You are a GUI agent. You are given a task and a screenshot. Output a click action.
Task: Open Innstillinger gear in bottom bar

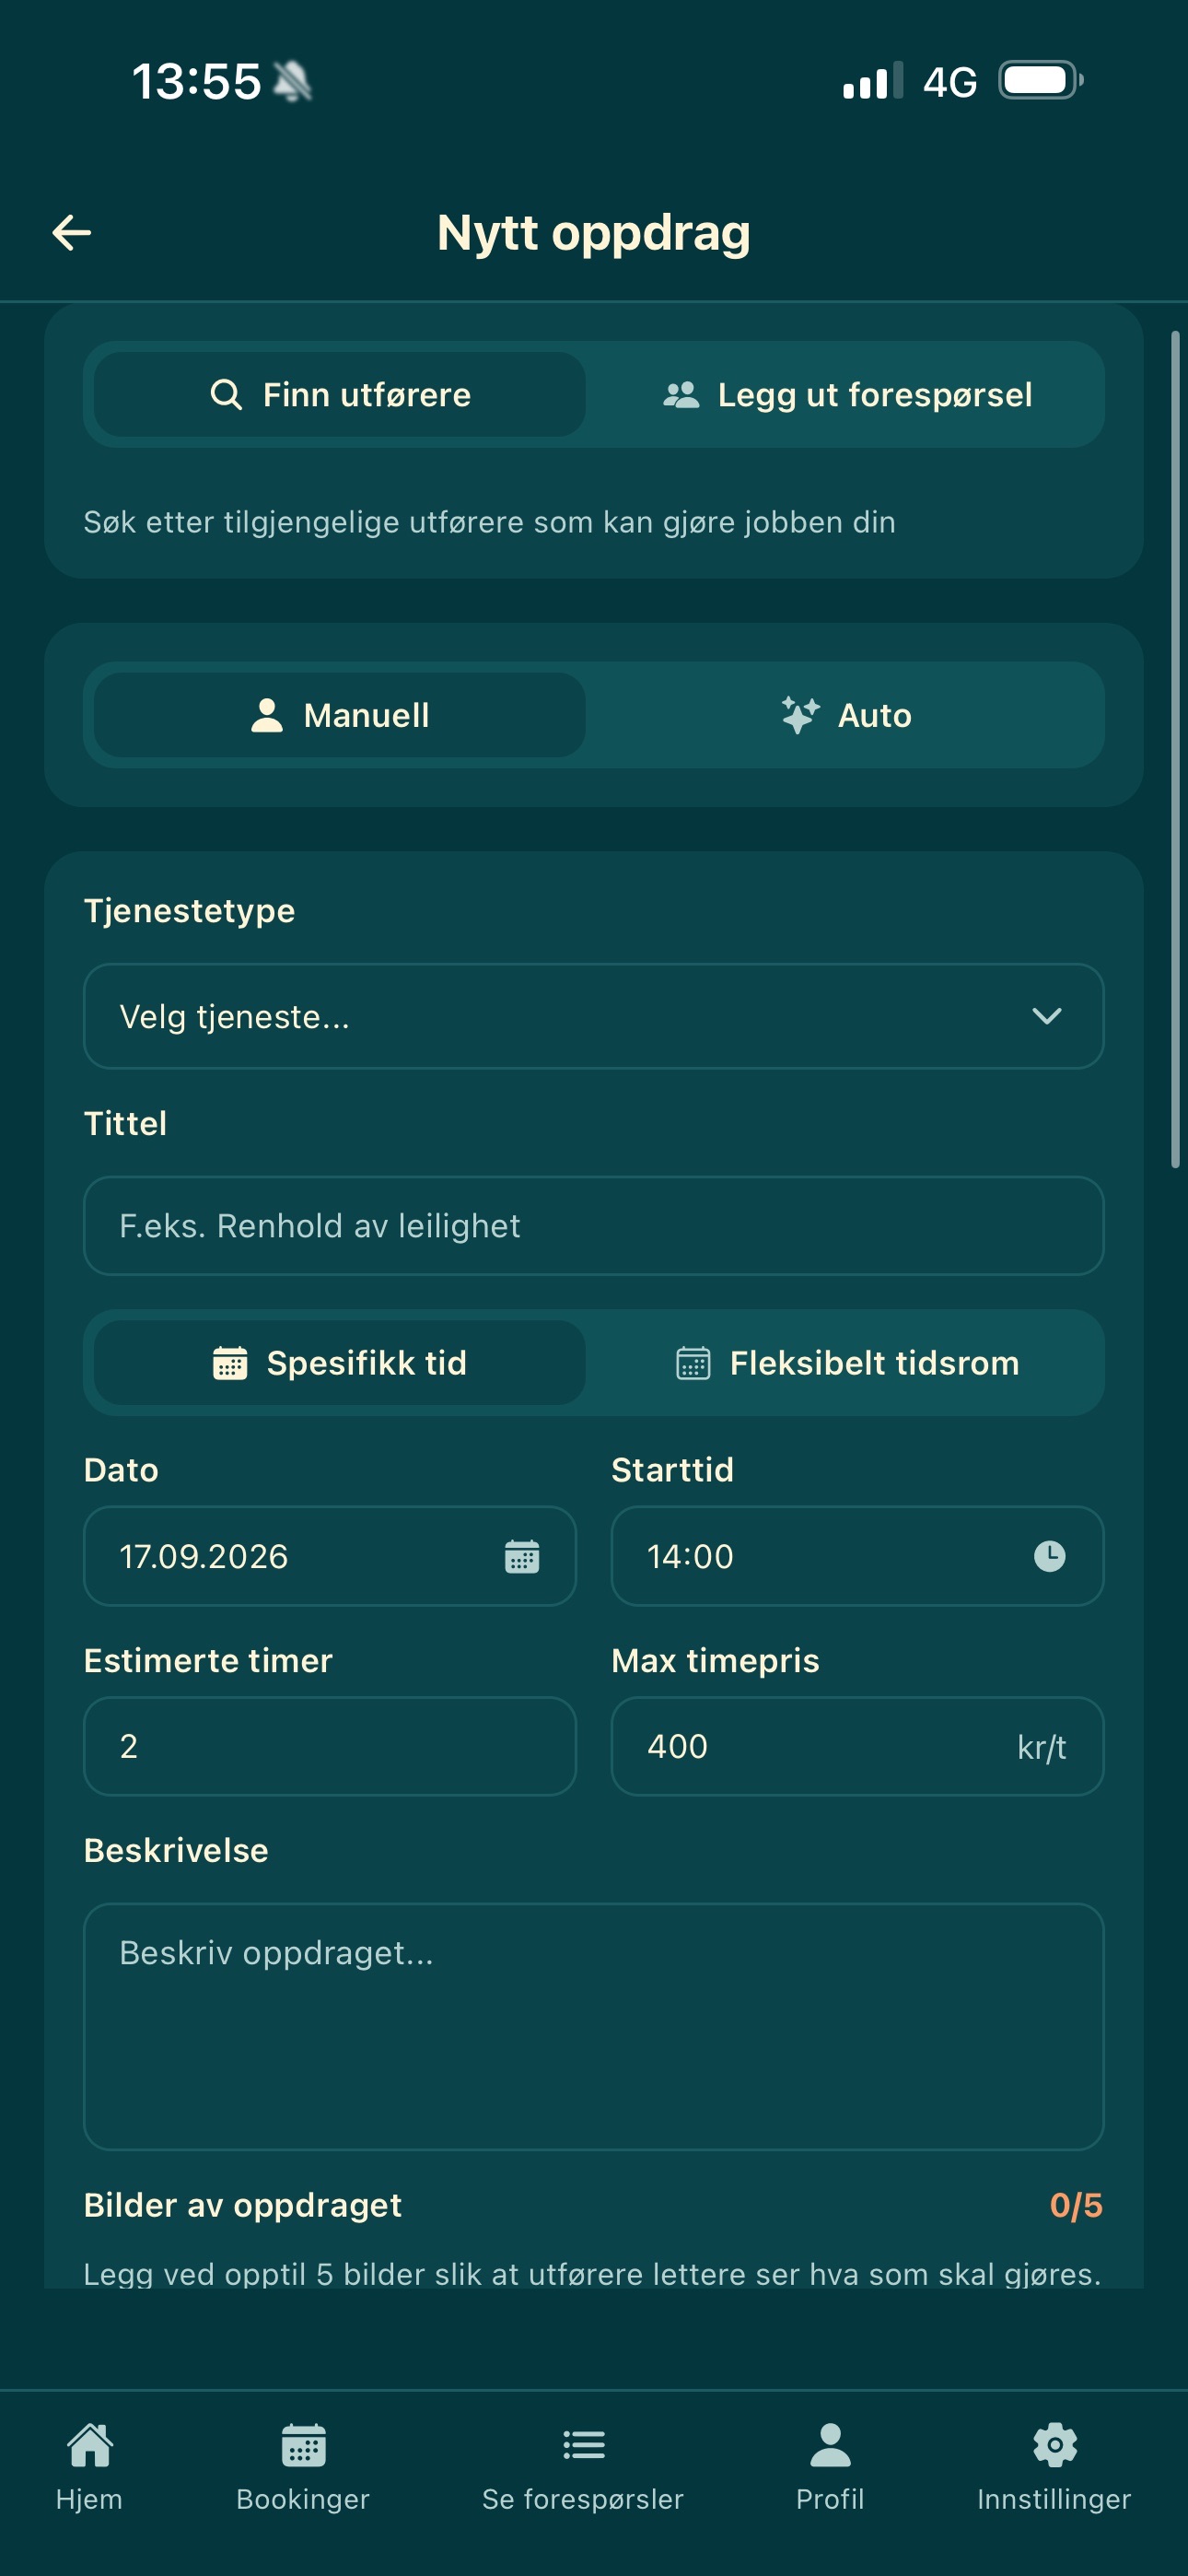(1054, 2467)
